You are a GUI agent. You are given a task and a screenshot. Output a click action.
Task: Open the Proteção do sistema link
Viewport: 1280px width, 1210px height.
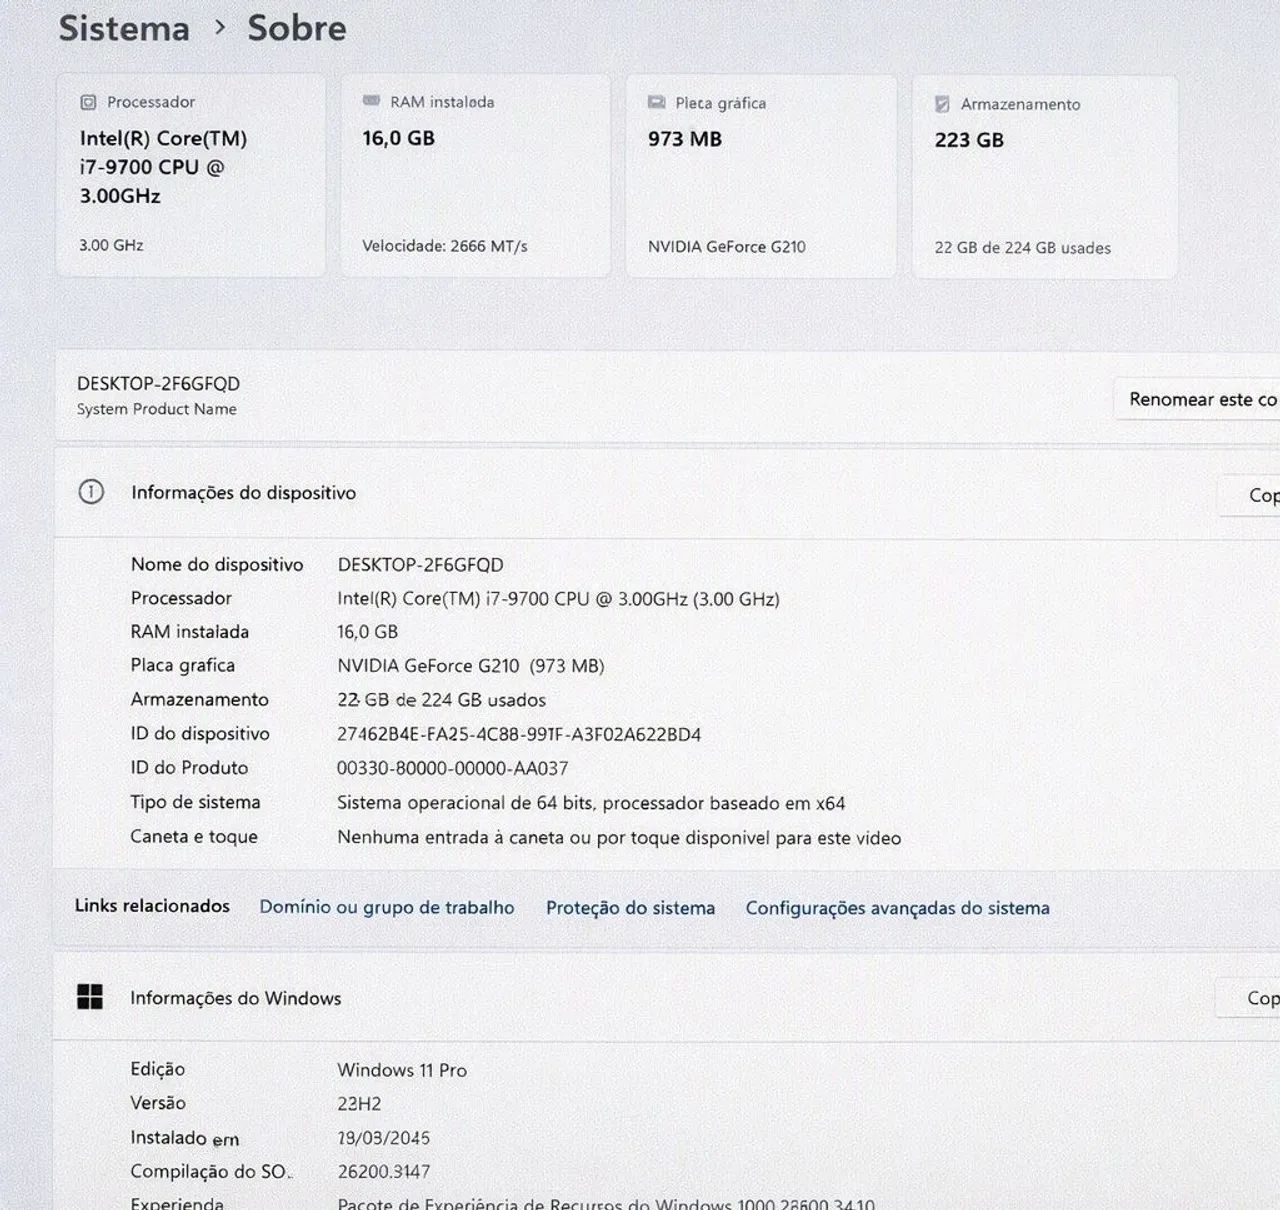(630, 908)
